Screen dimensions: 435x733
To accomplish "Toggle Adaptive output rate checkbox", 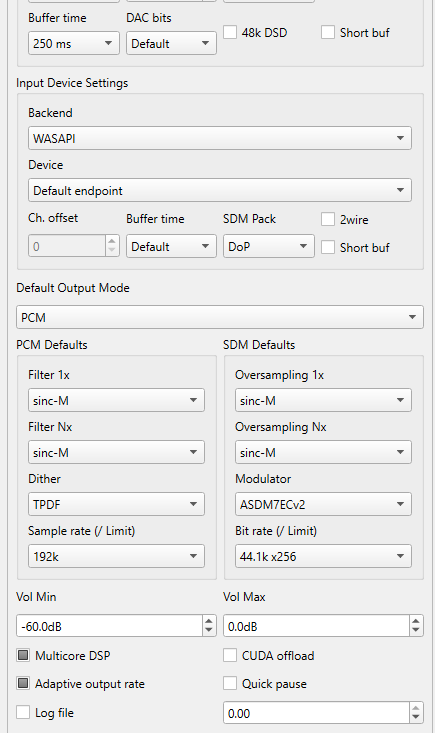I will 23,683.
